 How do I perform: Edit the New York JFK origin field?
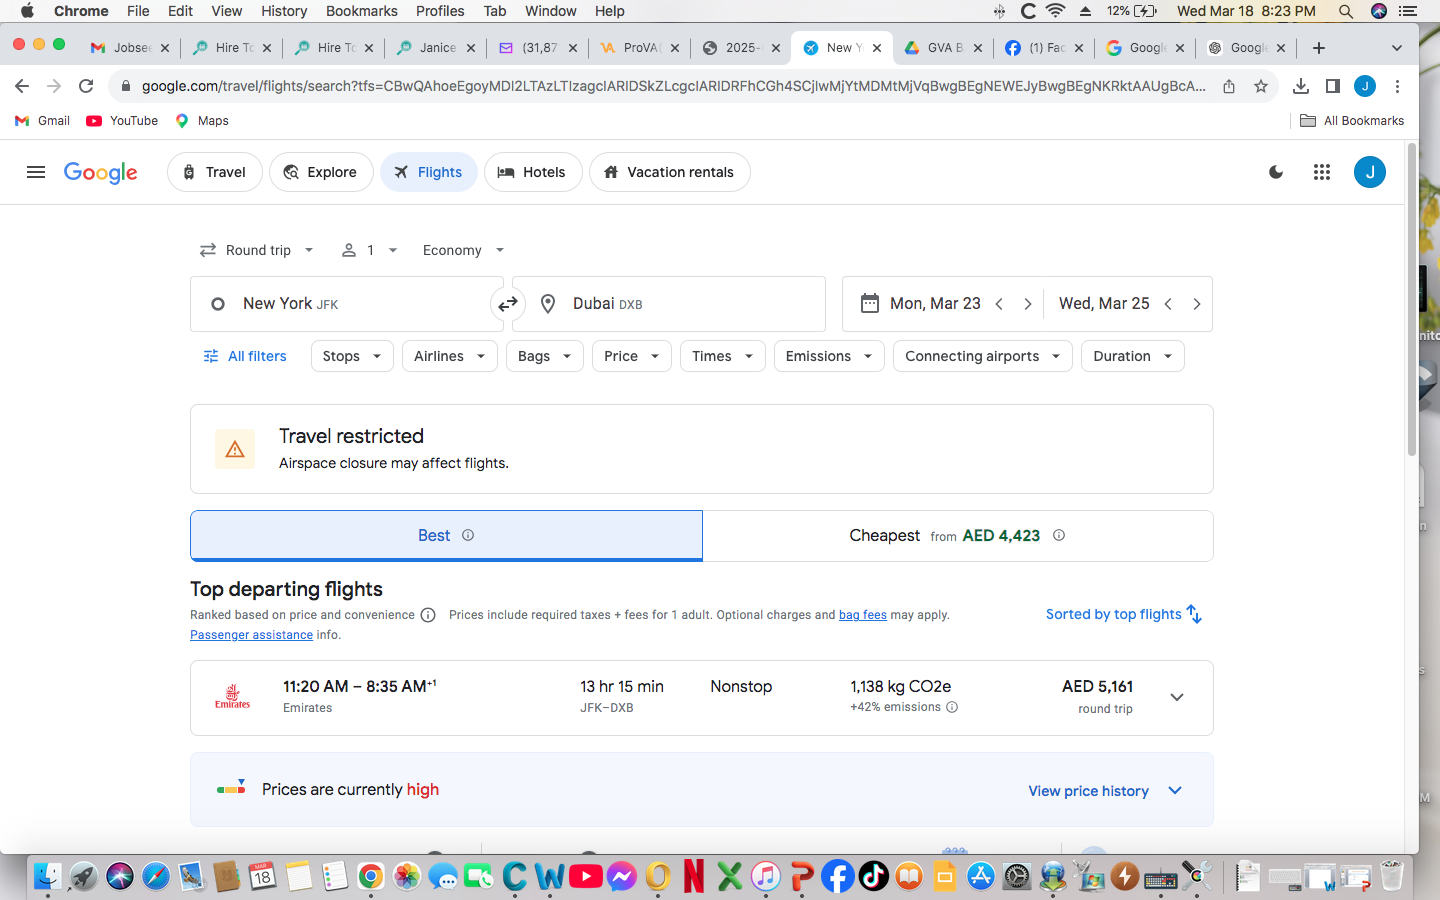[x=346, y=304]
